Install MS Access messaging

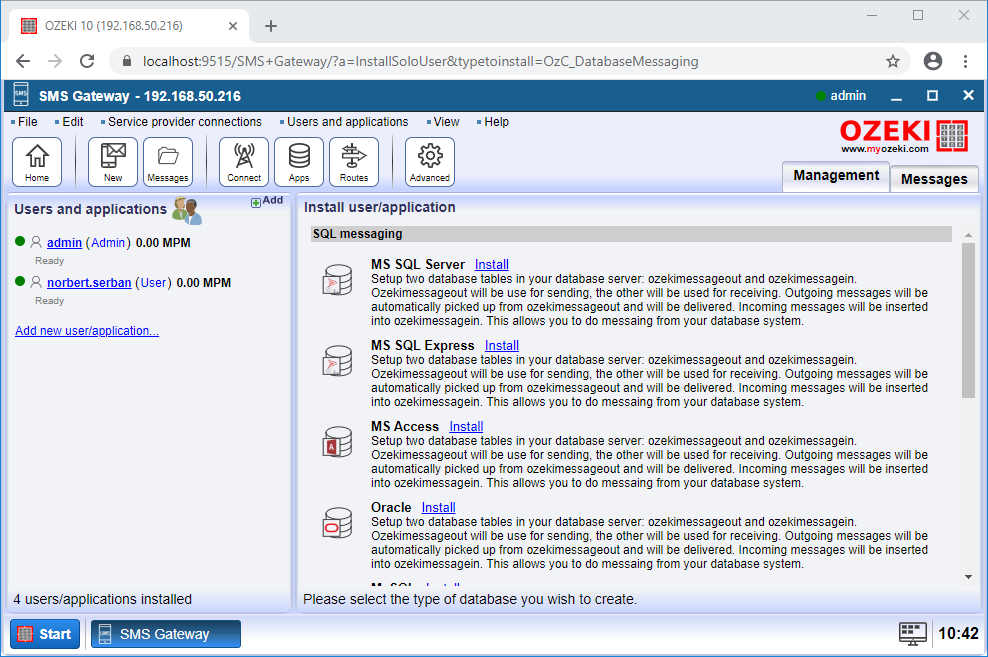(x=466, y=426)
